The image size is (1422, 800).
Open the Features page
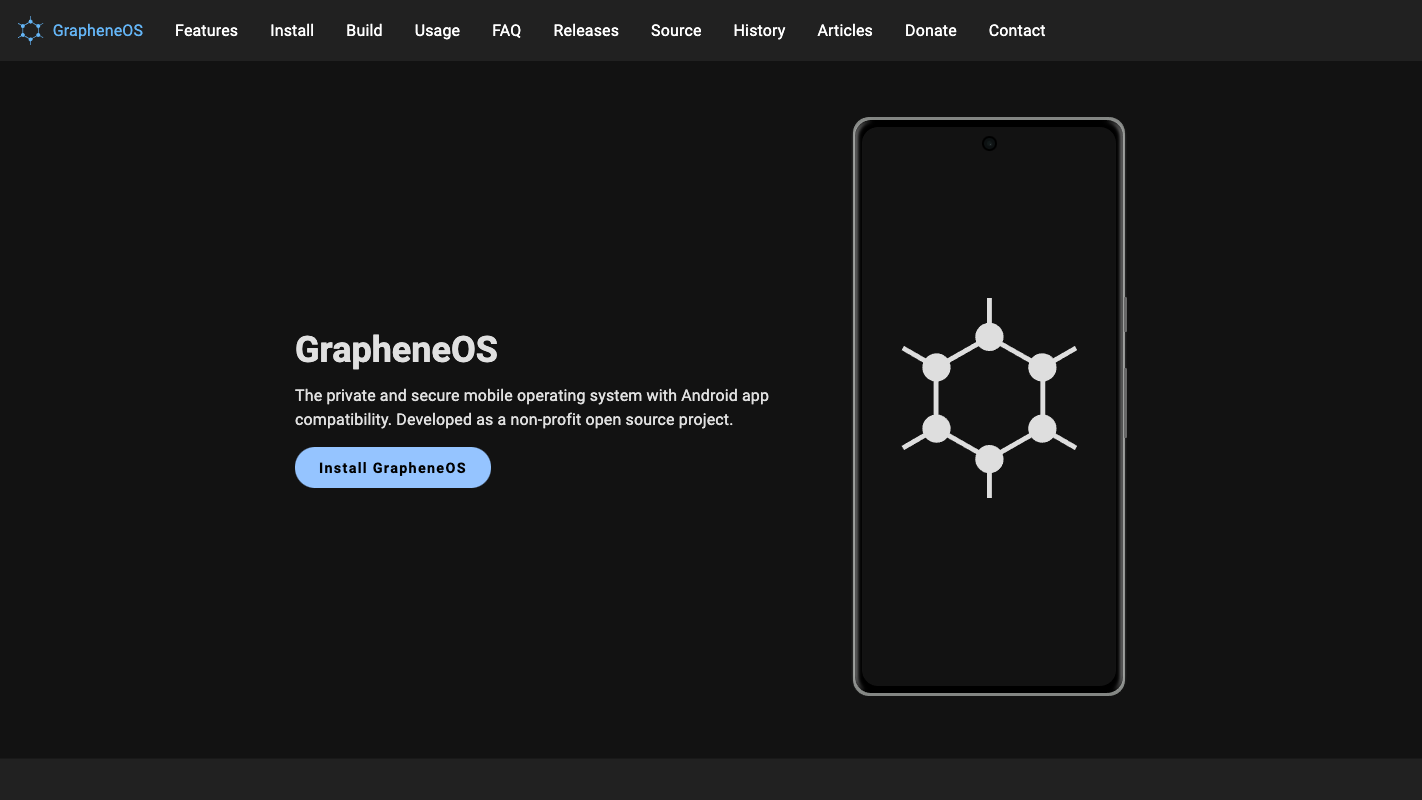click(206, 31)
